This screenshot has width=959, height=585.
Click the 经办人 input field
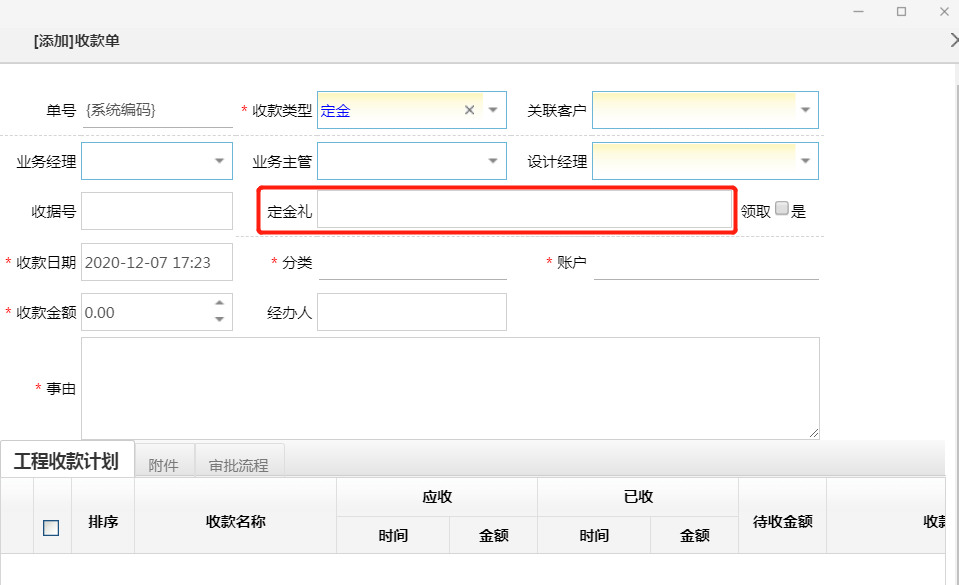pos(411,312)
